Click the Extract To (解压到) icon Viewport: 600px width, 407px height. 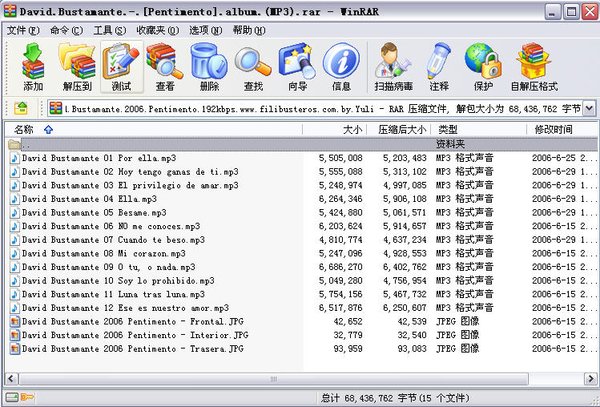click(x=77, y=67)
